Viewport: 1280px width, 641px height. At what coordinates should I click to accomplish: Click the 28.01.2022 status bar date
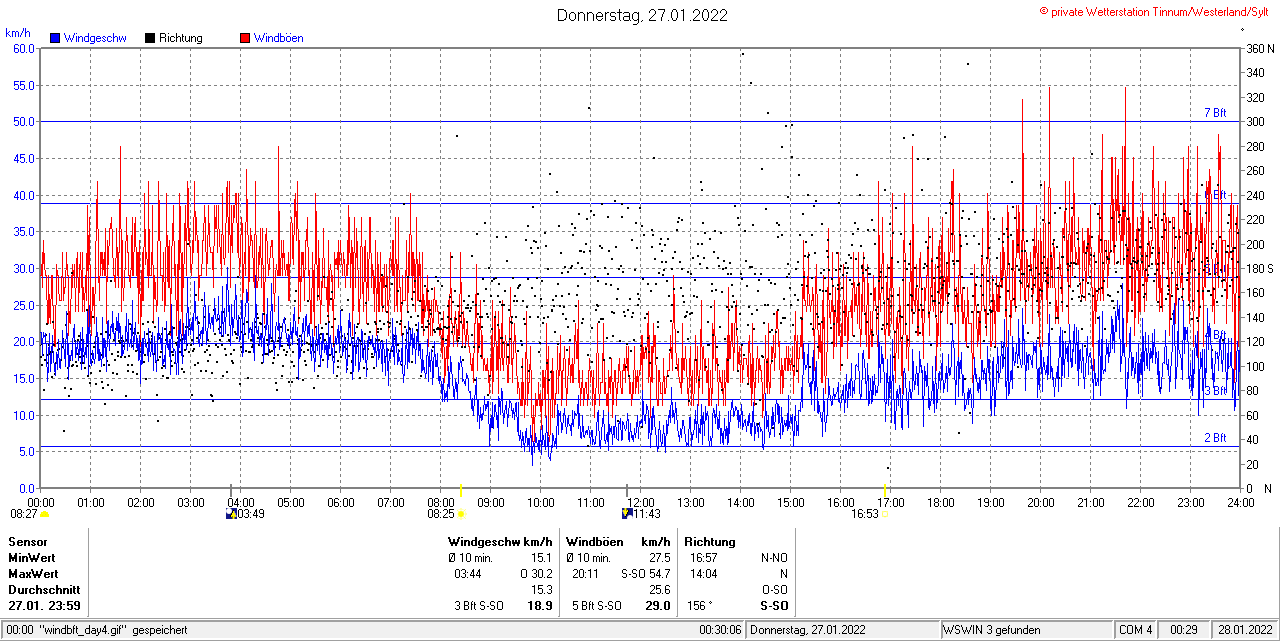click(x=1246, y=630)
